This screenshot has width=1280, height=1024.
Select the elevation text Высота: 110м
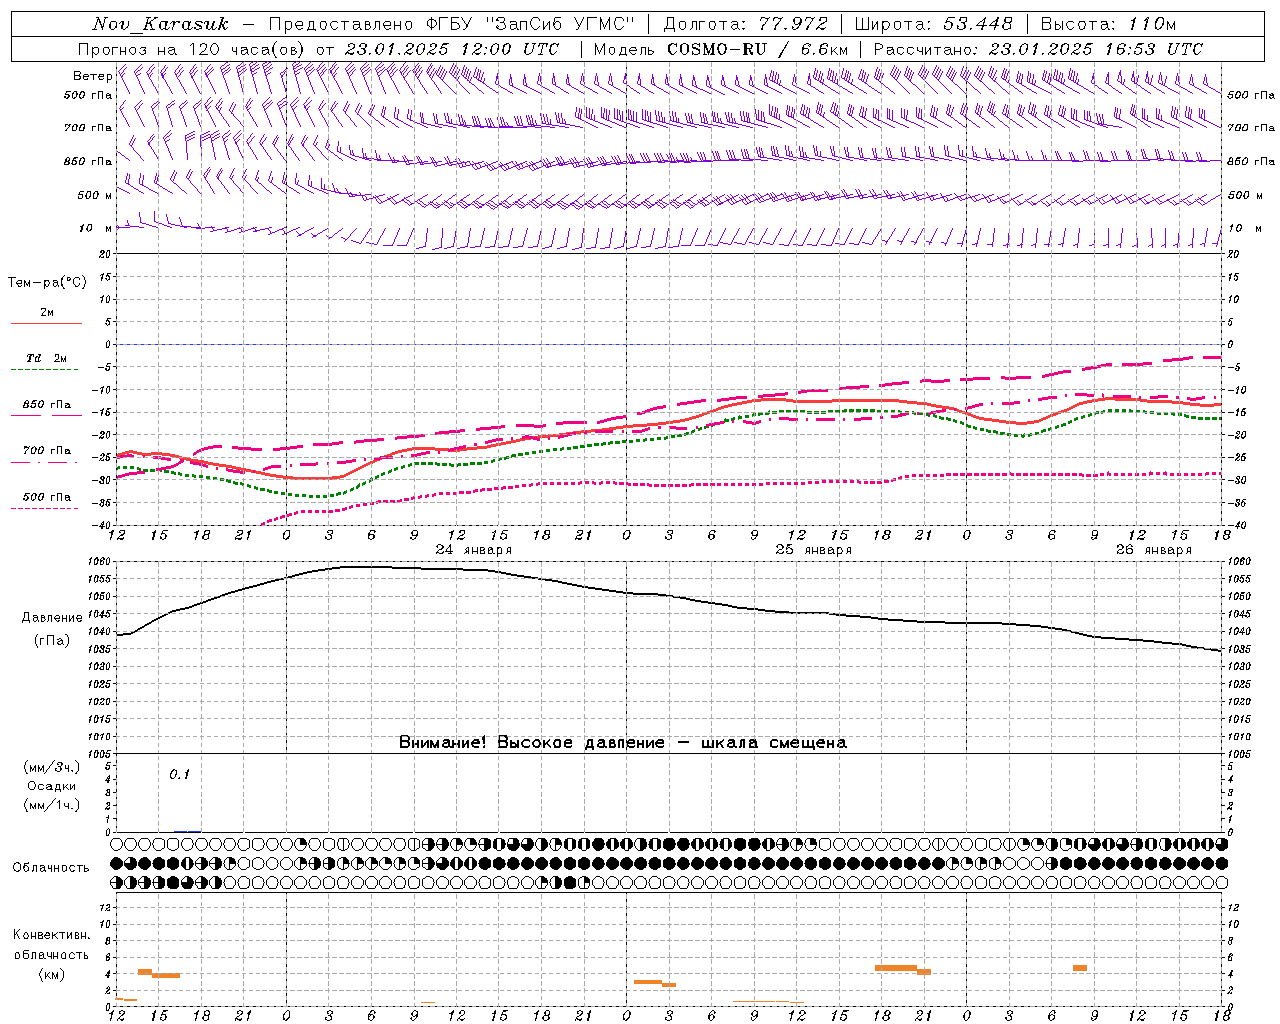1108,24
